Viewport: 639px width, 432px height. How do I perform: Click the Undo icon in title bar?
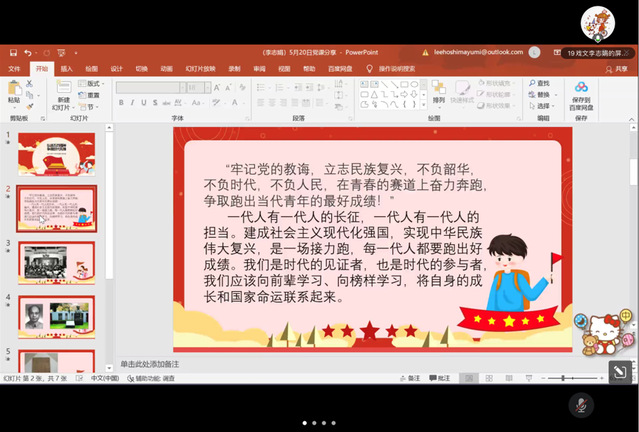[x=27, y=52]
